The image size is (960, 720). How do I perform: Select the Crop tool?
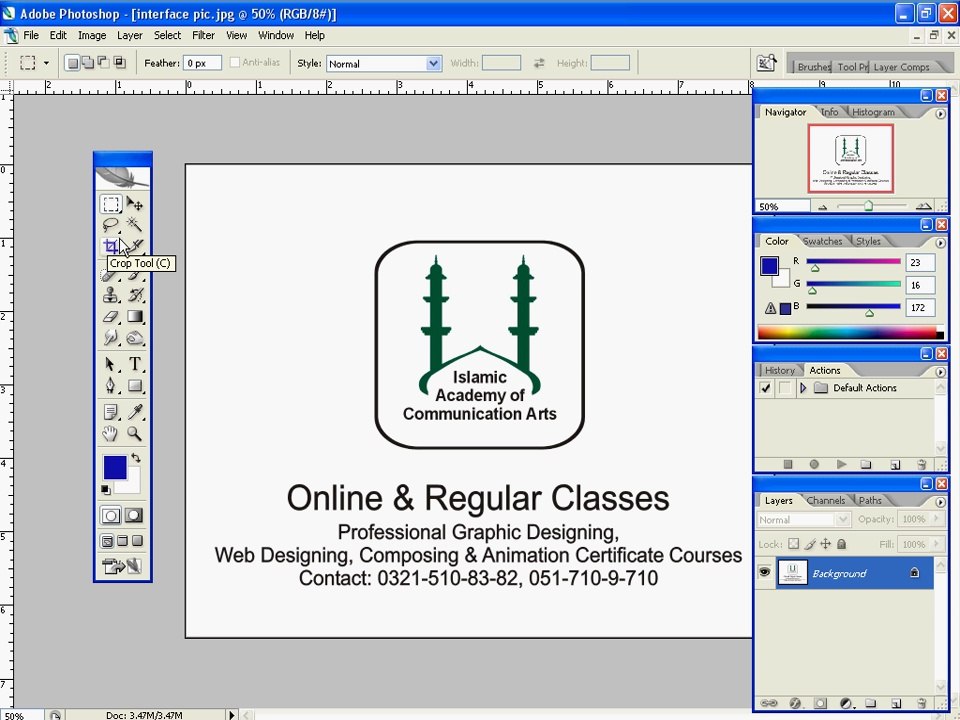111,246
